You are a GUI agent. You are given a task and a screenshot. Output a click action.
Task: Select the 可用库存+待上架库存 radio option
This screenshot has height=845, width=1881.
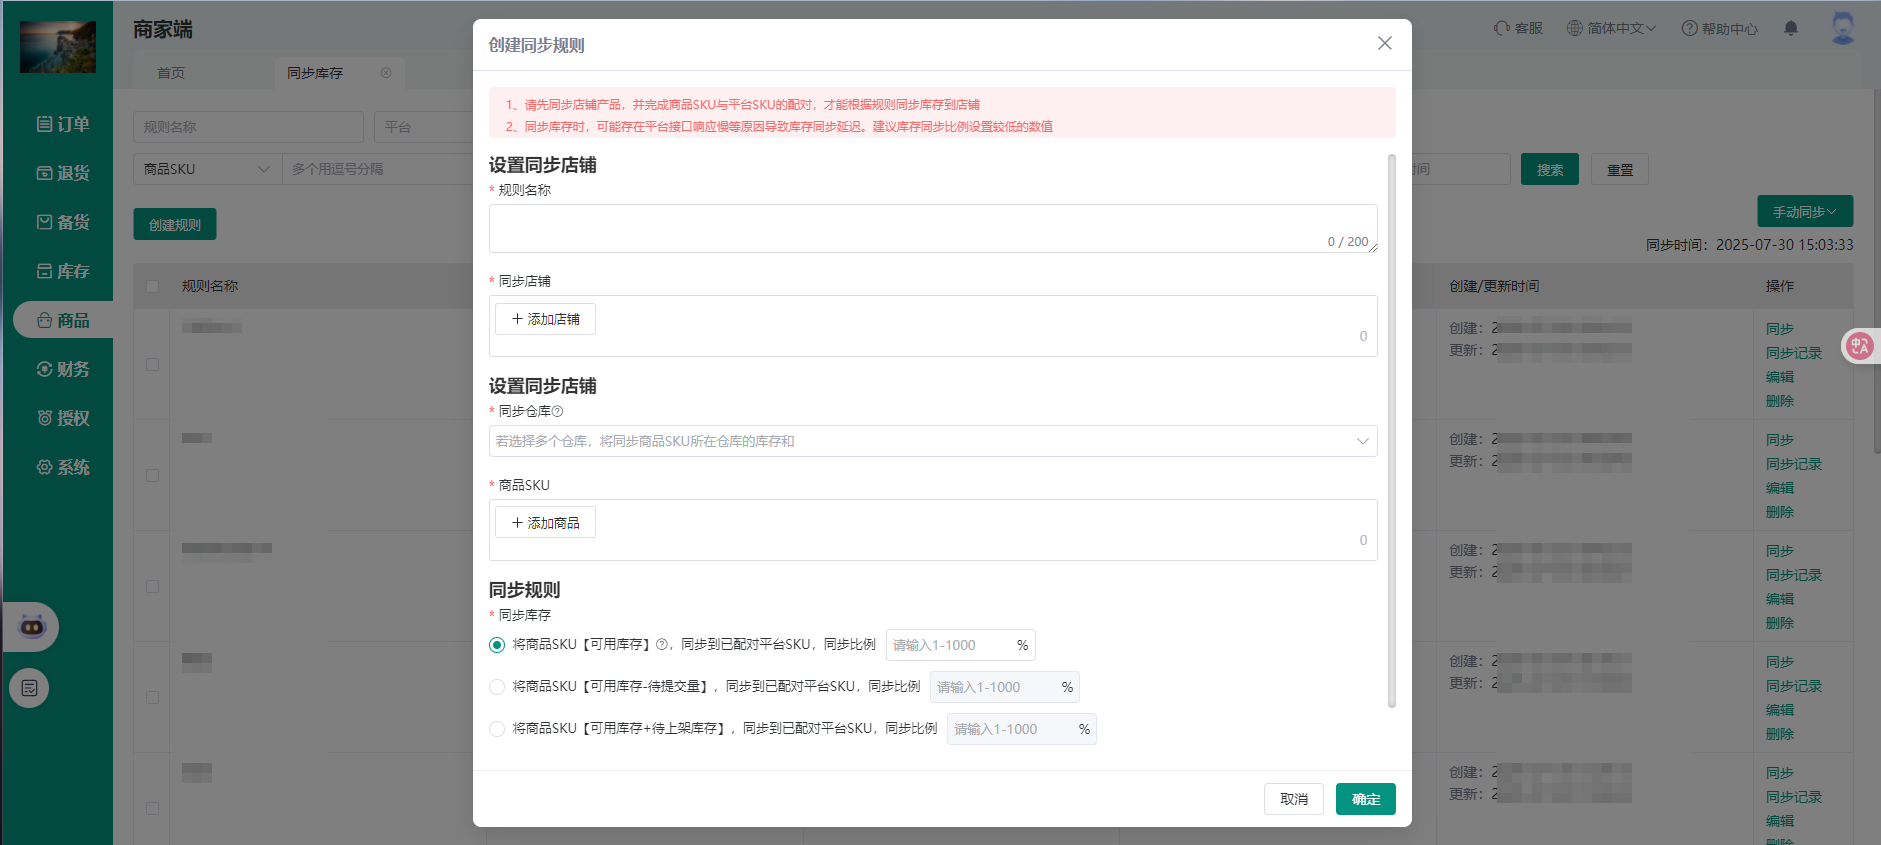497,729
